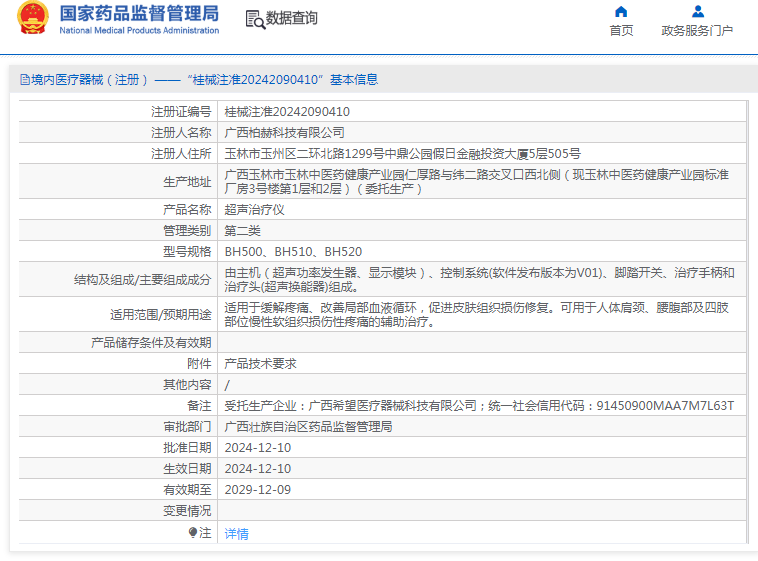
Task: Click the lightbulb icon beside 注
Action: 193,533
